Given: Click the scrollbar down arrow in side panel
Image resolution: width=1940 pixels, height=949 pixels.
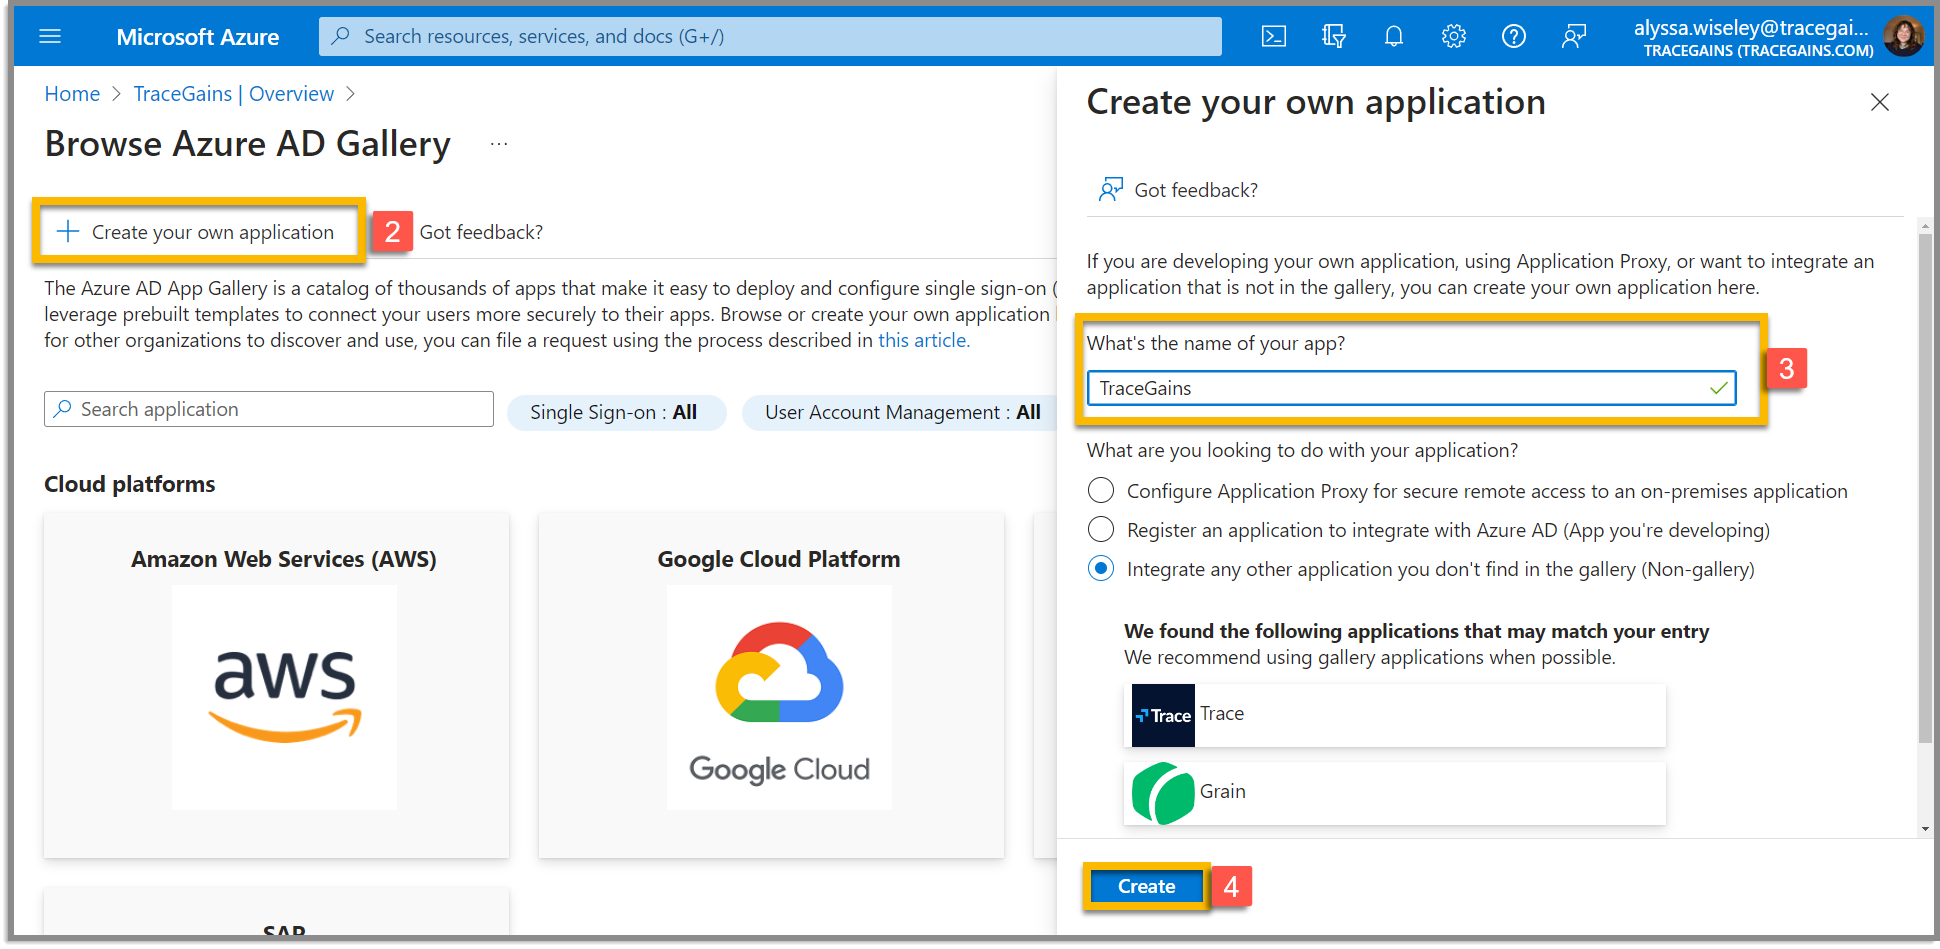Looking at the screenshot, I should 1925,829.
